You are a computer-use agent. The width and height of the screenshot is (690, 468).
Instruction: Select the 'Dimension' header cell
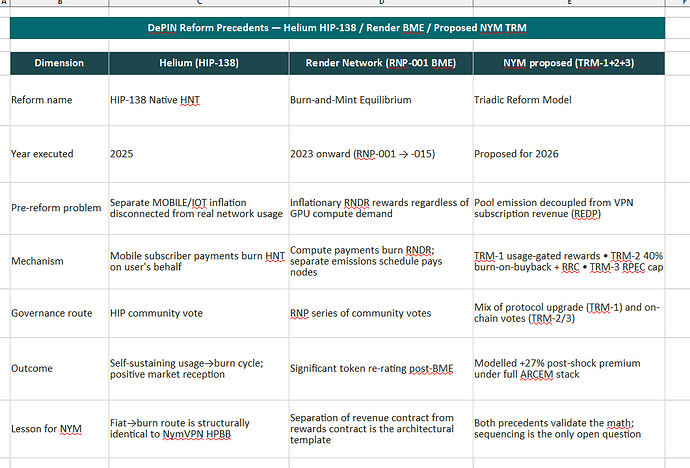point(59,63)
